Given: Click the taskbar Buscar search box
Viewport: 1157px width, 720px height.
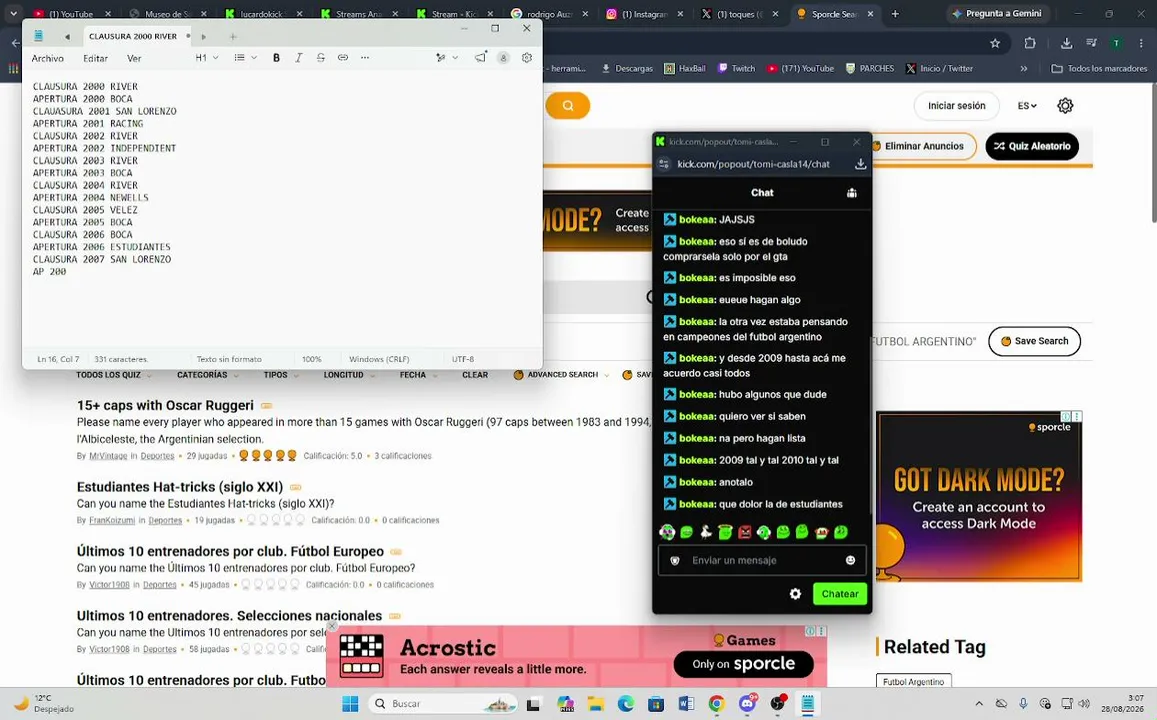Looking at the screenshot, I should pos(443,704).
